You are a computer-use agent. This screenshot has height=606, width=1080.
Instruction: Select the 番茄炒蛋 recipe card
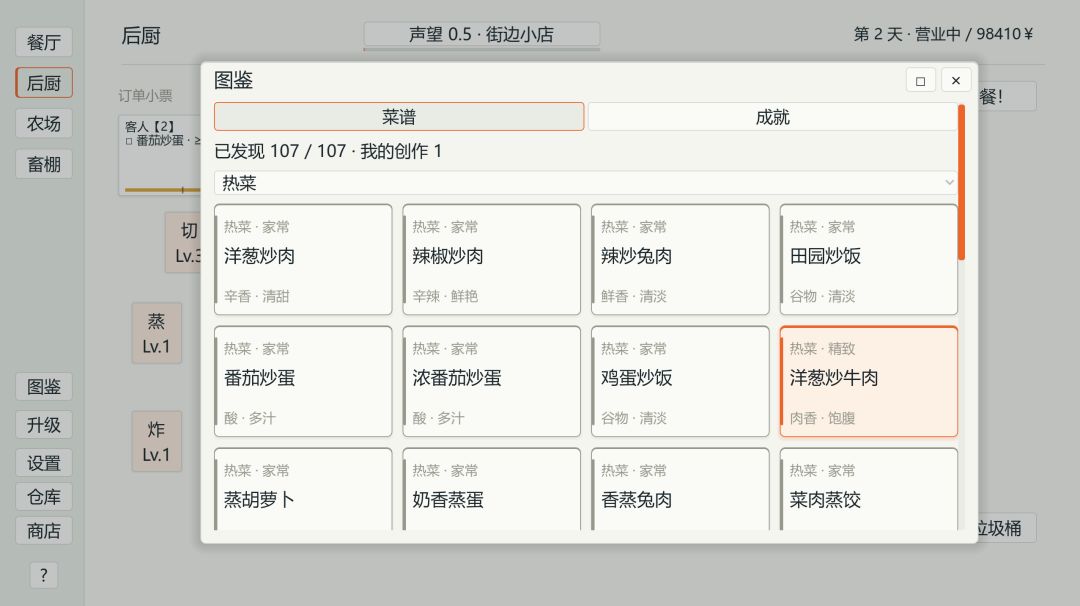coord(303,382)
